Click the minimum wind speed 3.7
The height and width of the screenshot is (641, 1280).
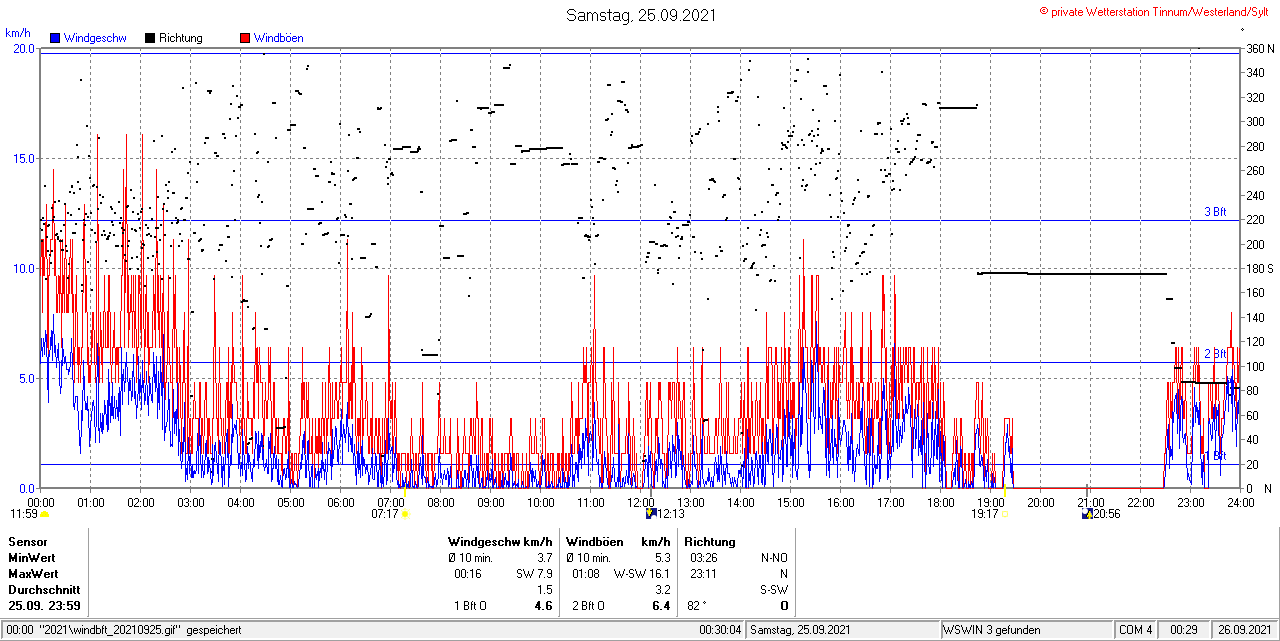pos(545,558)
